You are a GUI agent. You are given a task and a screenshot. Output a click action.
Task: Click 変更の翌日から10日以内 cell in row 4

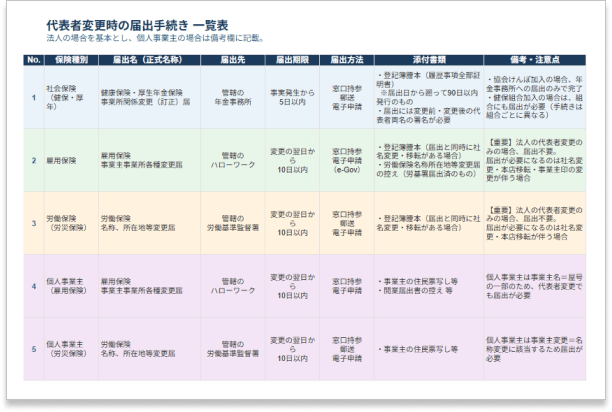click(292, 286)
